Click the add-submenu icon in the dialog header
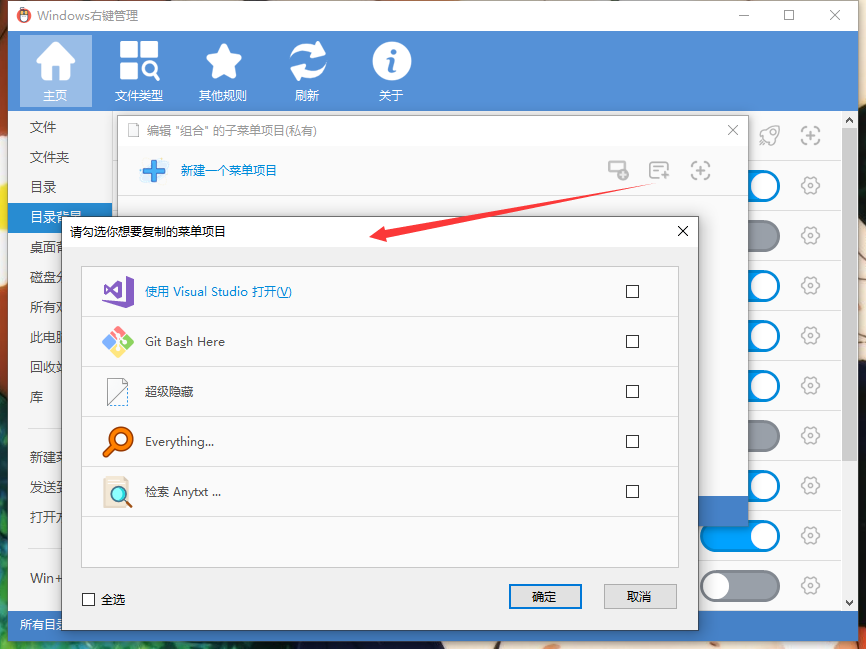This screenshot has width=866, height=649. point(658,170)
